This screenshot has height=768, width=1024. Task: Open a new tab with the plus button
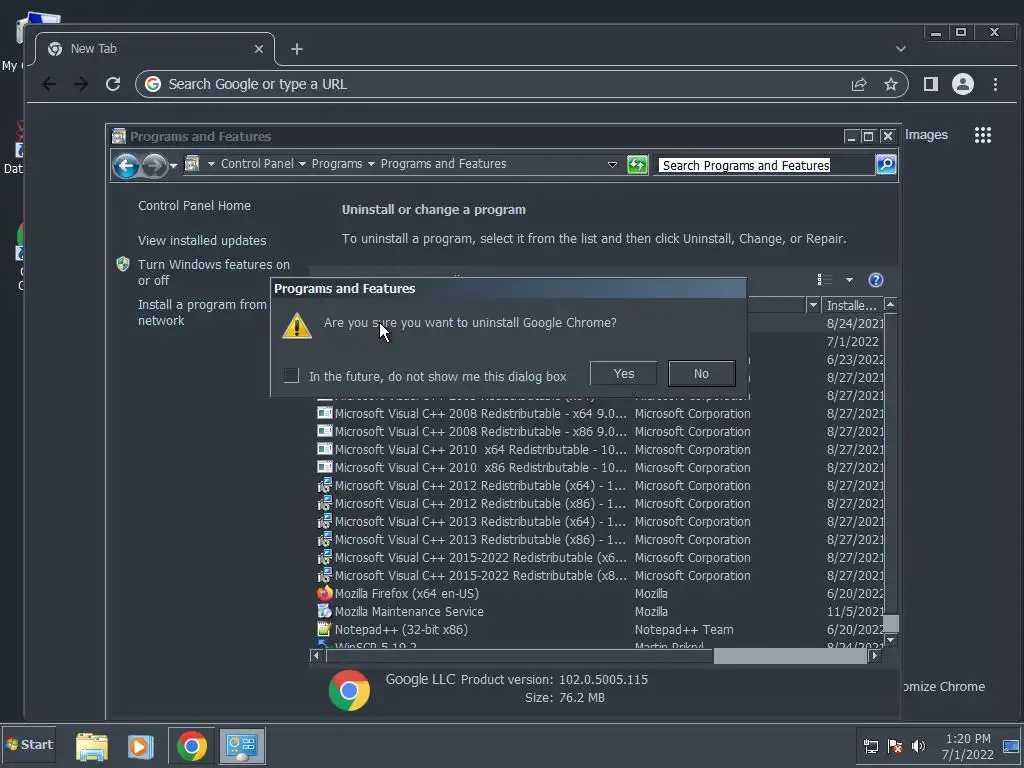coord(296,49)
